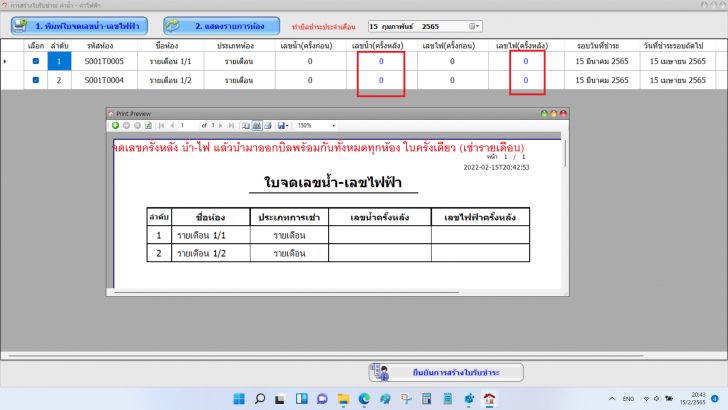
Task: Edit latest electricity reading for room S001T0004
Action: pos(526,80)
